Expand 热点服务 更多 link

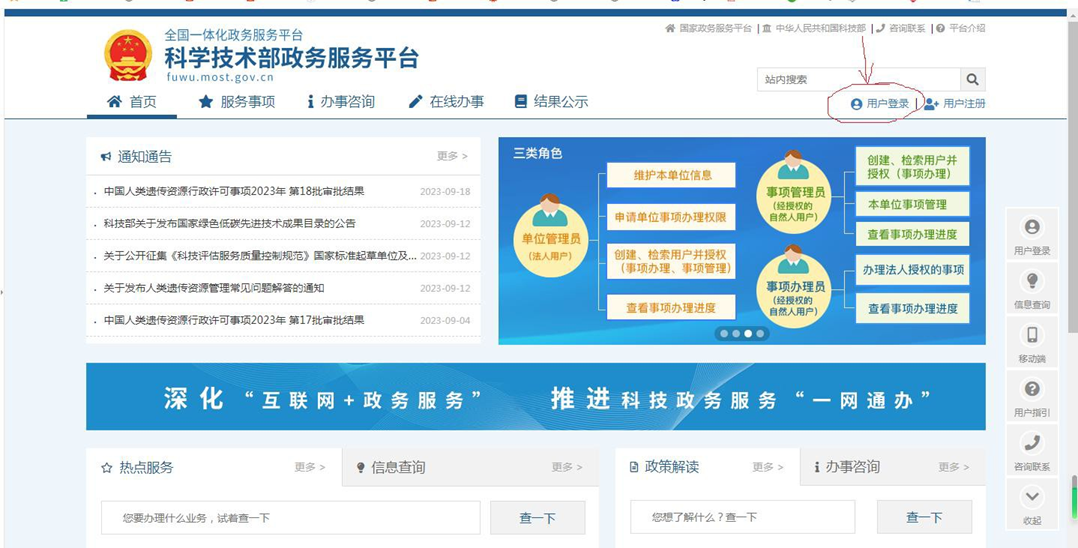[x=310, y=467]
